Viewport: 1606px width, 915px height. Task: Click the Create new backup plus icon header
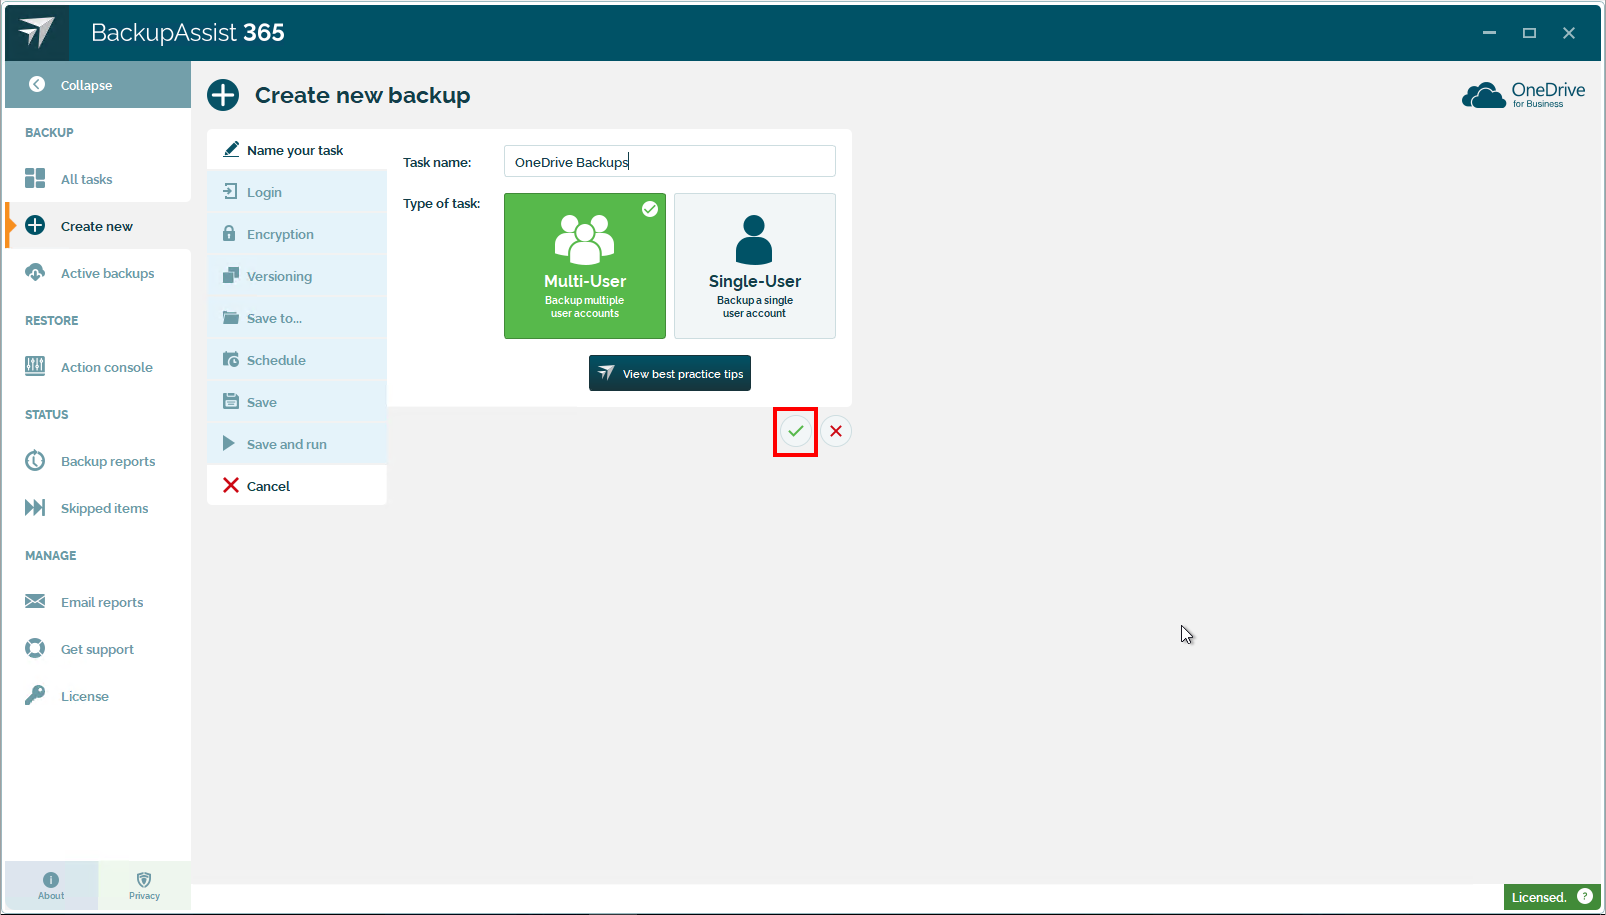pyautogui.click(x=223, y=95)
